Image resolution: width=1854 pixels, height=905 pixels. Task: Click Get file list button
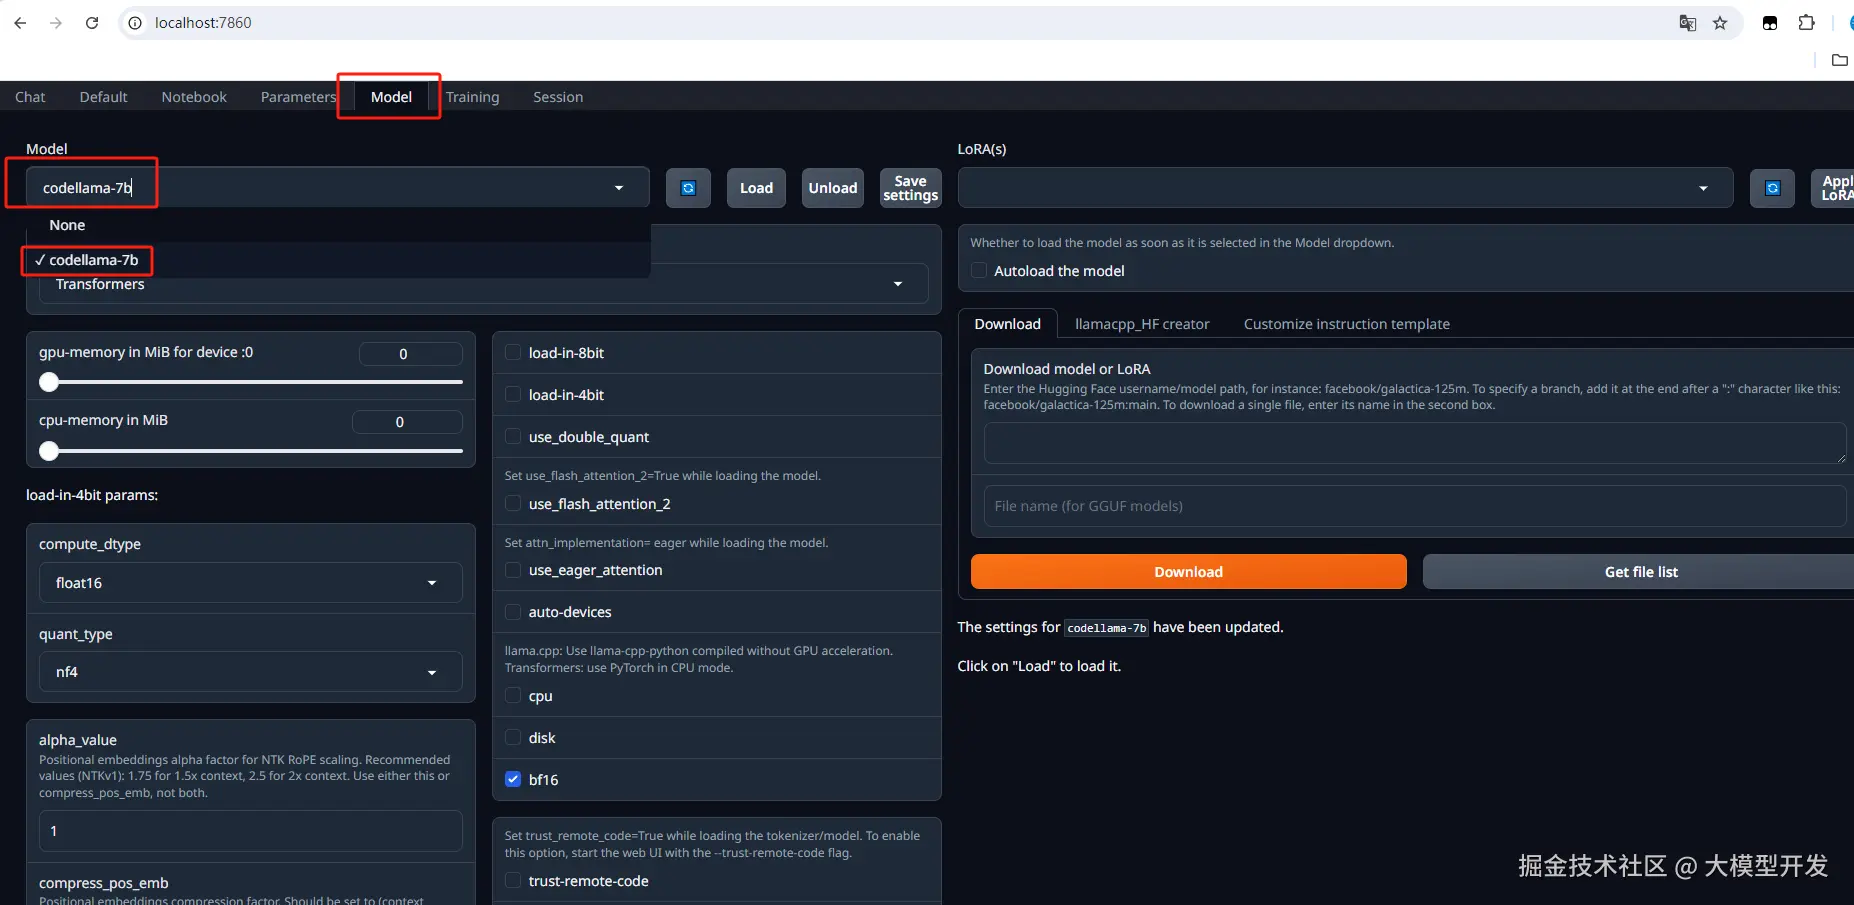click(1640, 572)
